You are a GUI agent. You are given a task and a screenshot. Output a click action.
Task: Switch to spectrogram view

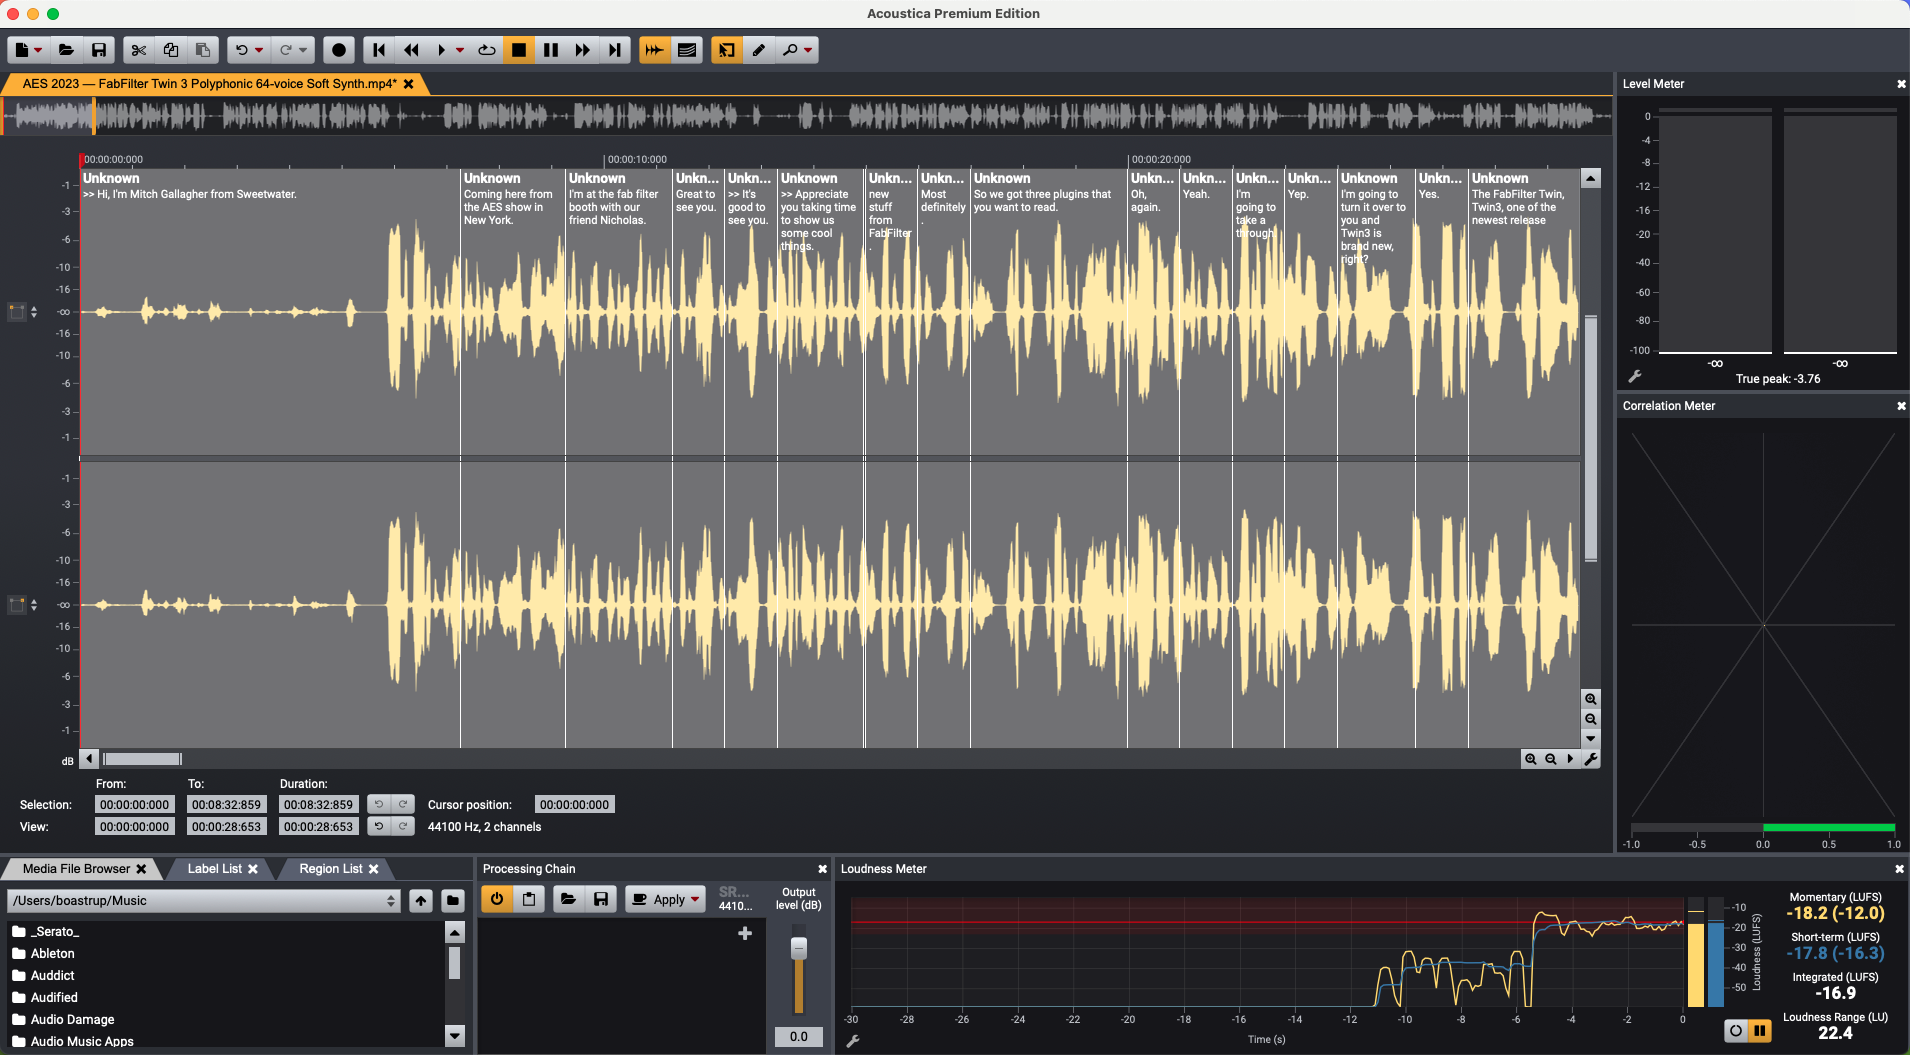pyautogui.click(x=687, y=49)
